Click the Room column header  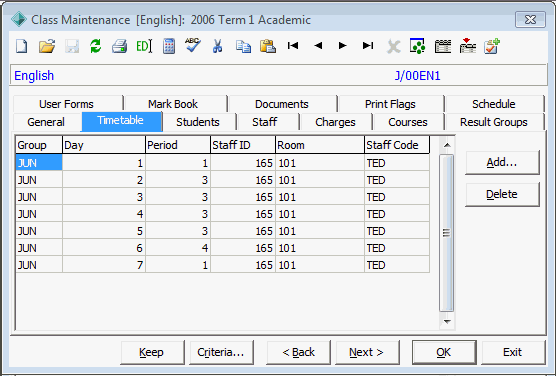tap(320, 145)
